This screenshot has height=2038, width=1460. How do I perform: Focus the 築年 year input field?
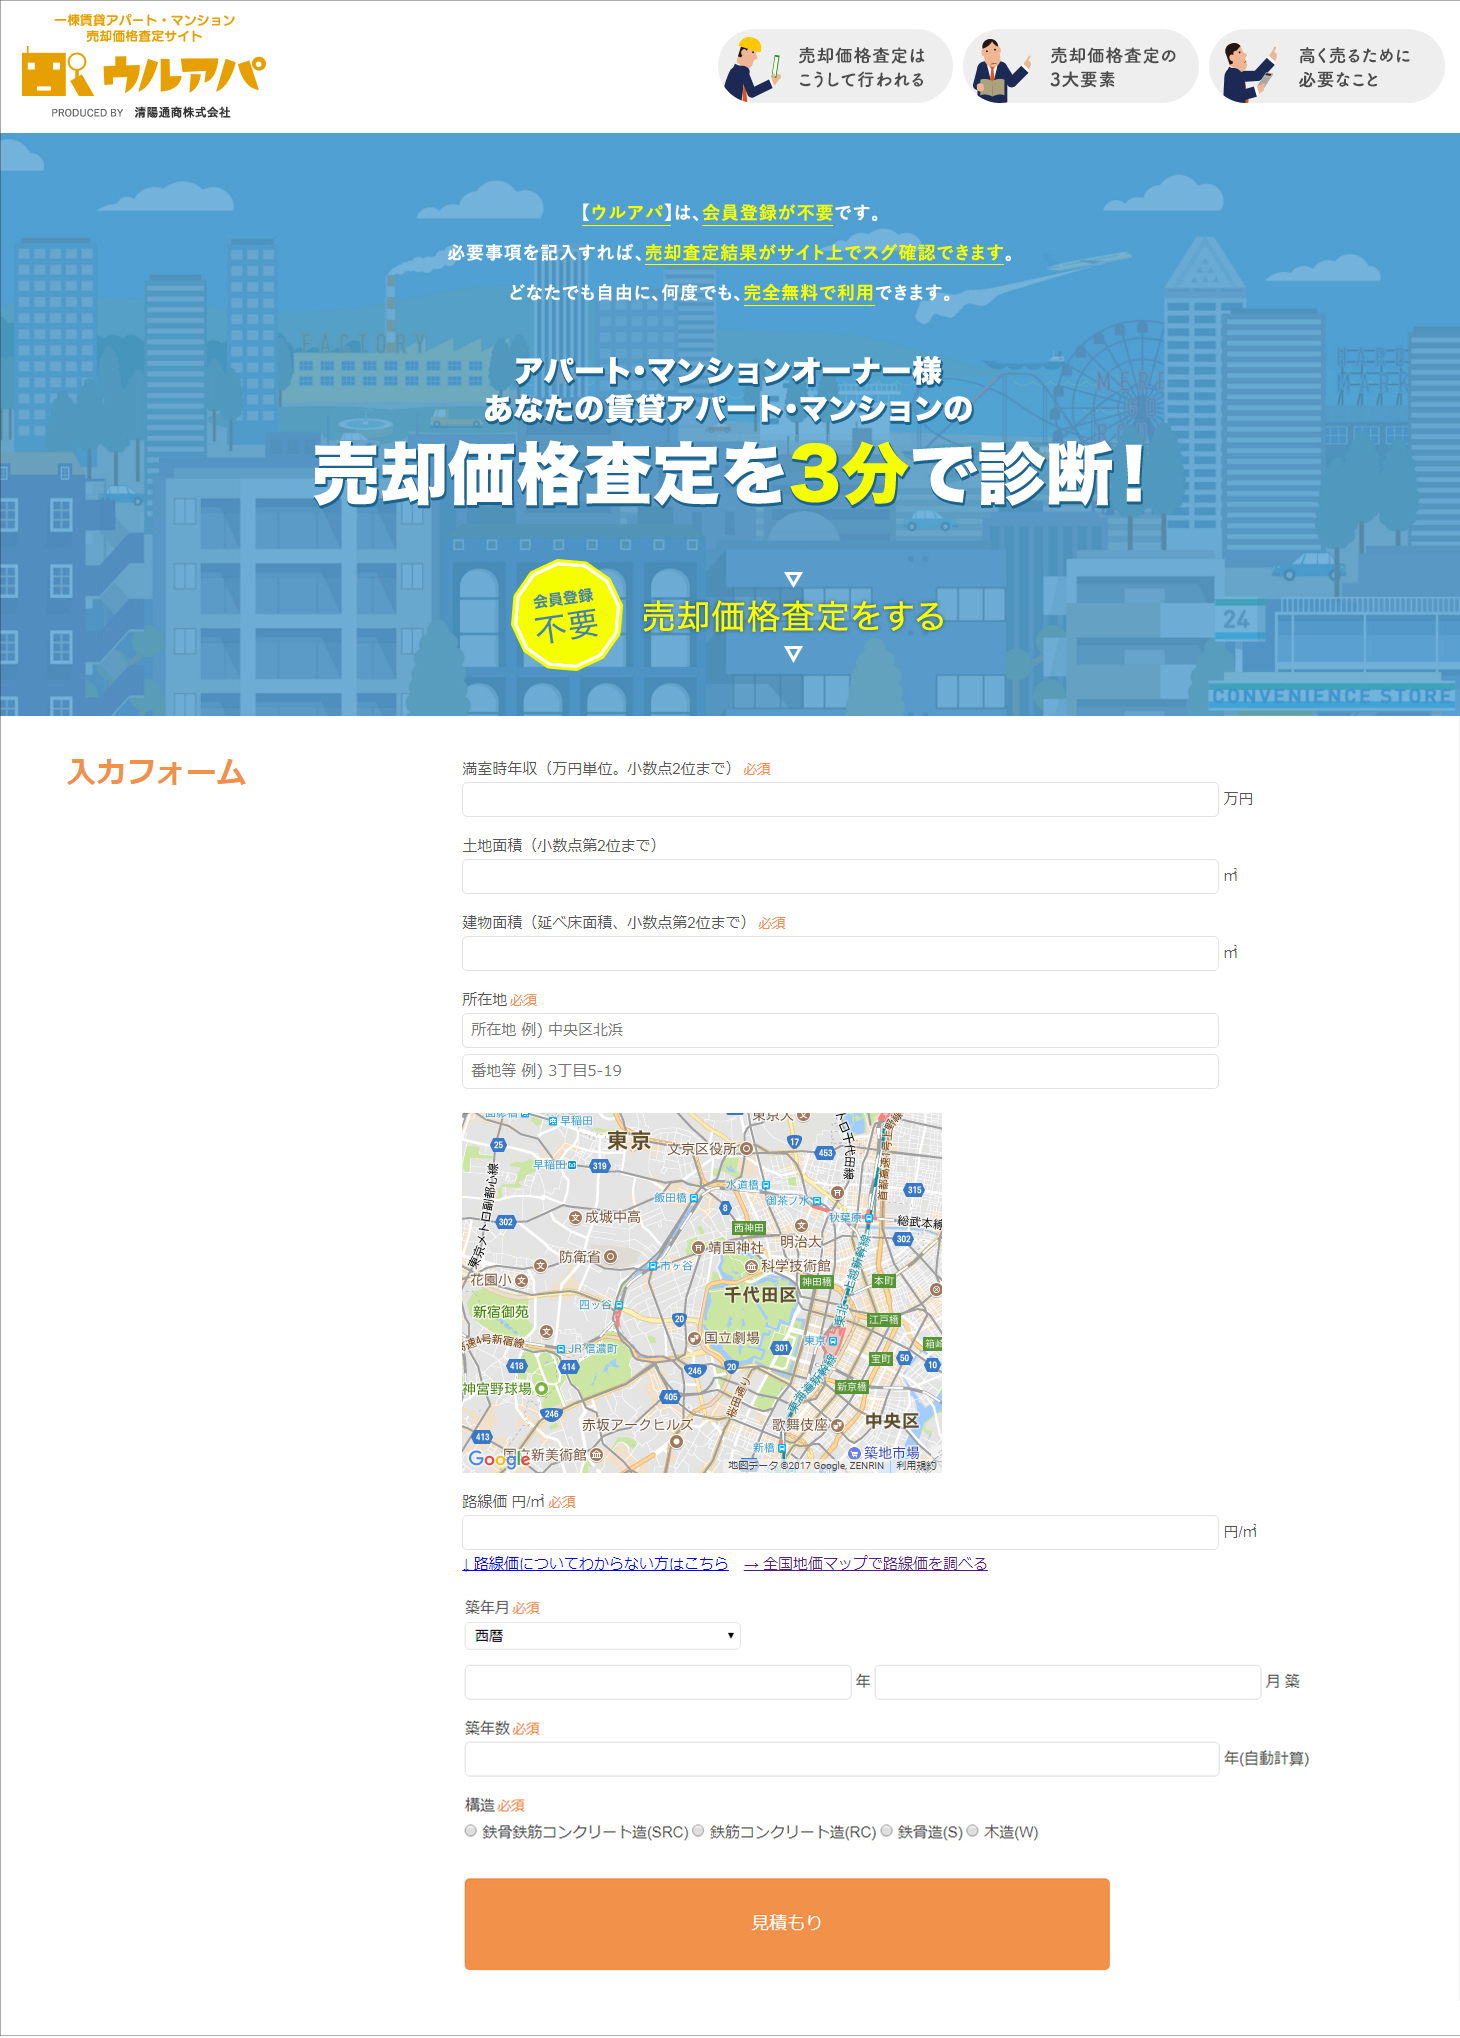[658, 1682]
